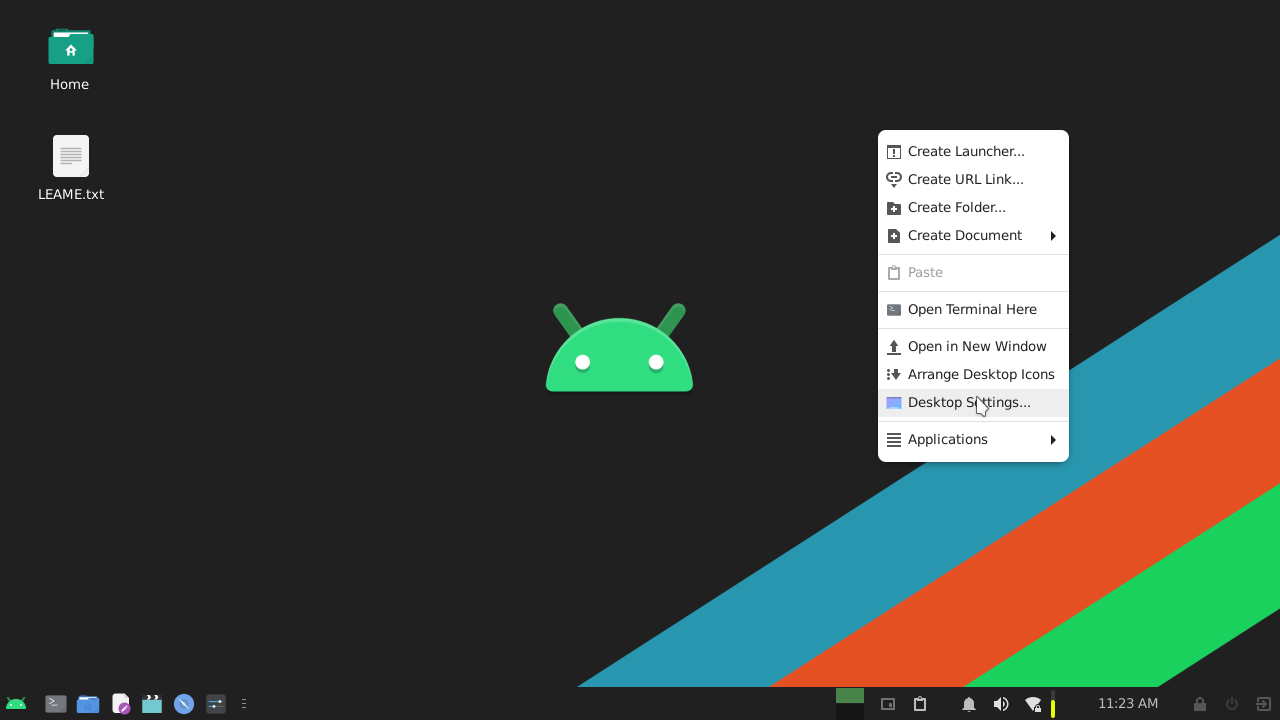Click the terminal icon beside Open Terminal Here

tap(894, 310)
